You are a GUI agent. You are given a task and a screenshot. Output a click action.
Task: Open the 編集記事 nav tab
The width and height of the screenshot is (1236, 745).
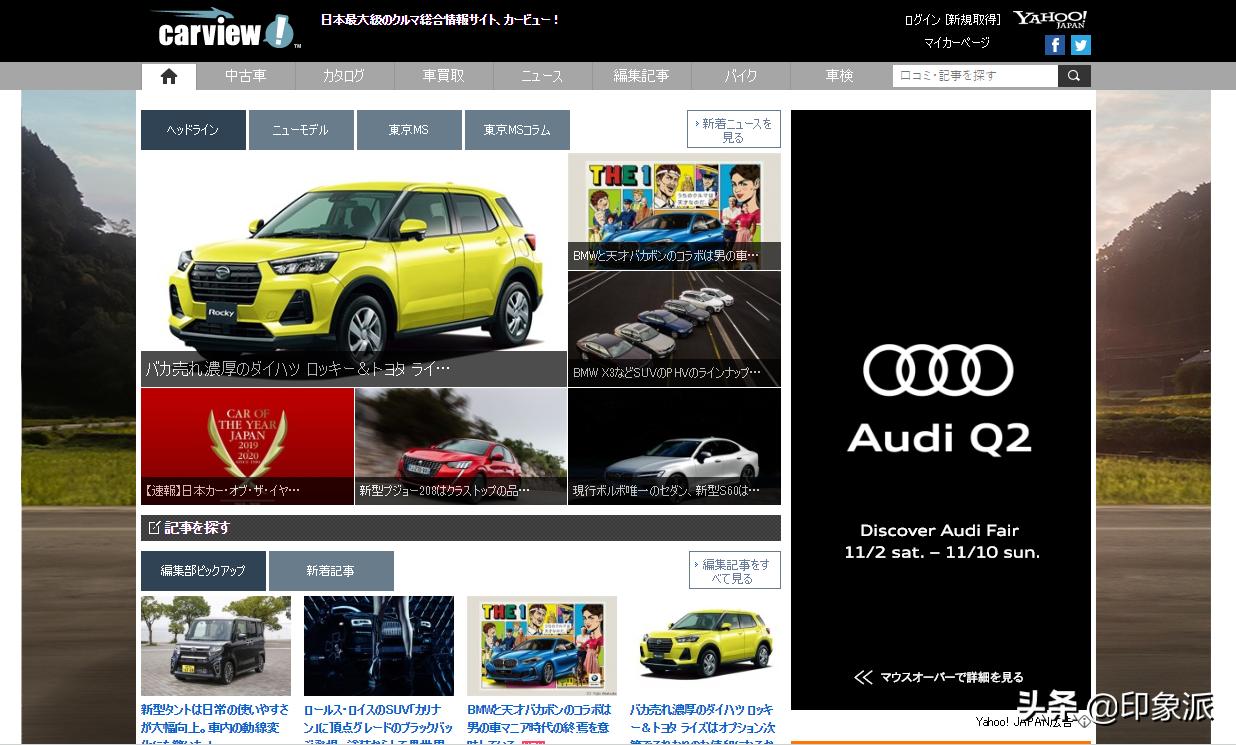[x=641, y=76]
